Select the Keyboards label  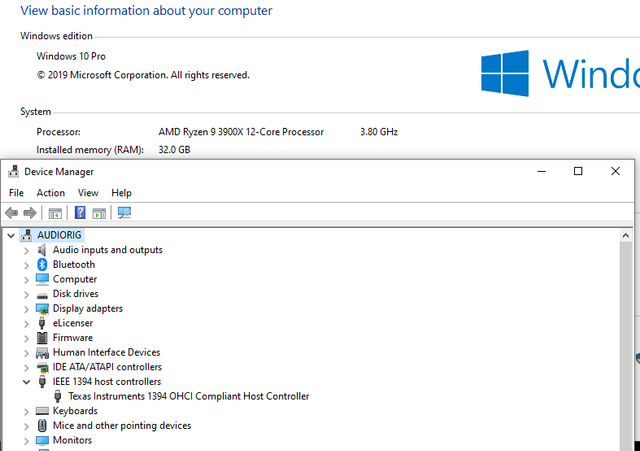(x=75, y=411)
